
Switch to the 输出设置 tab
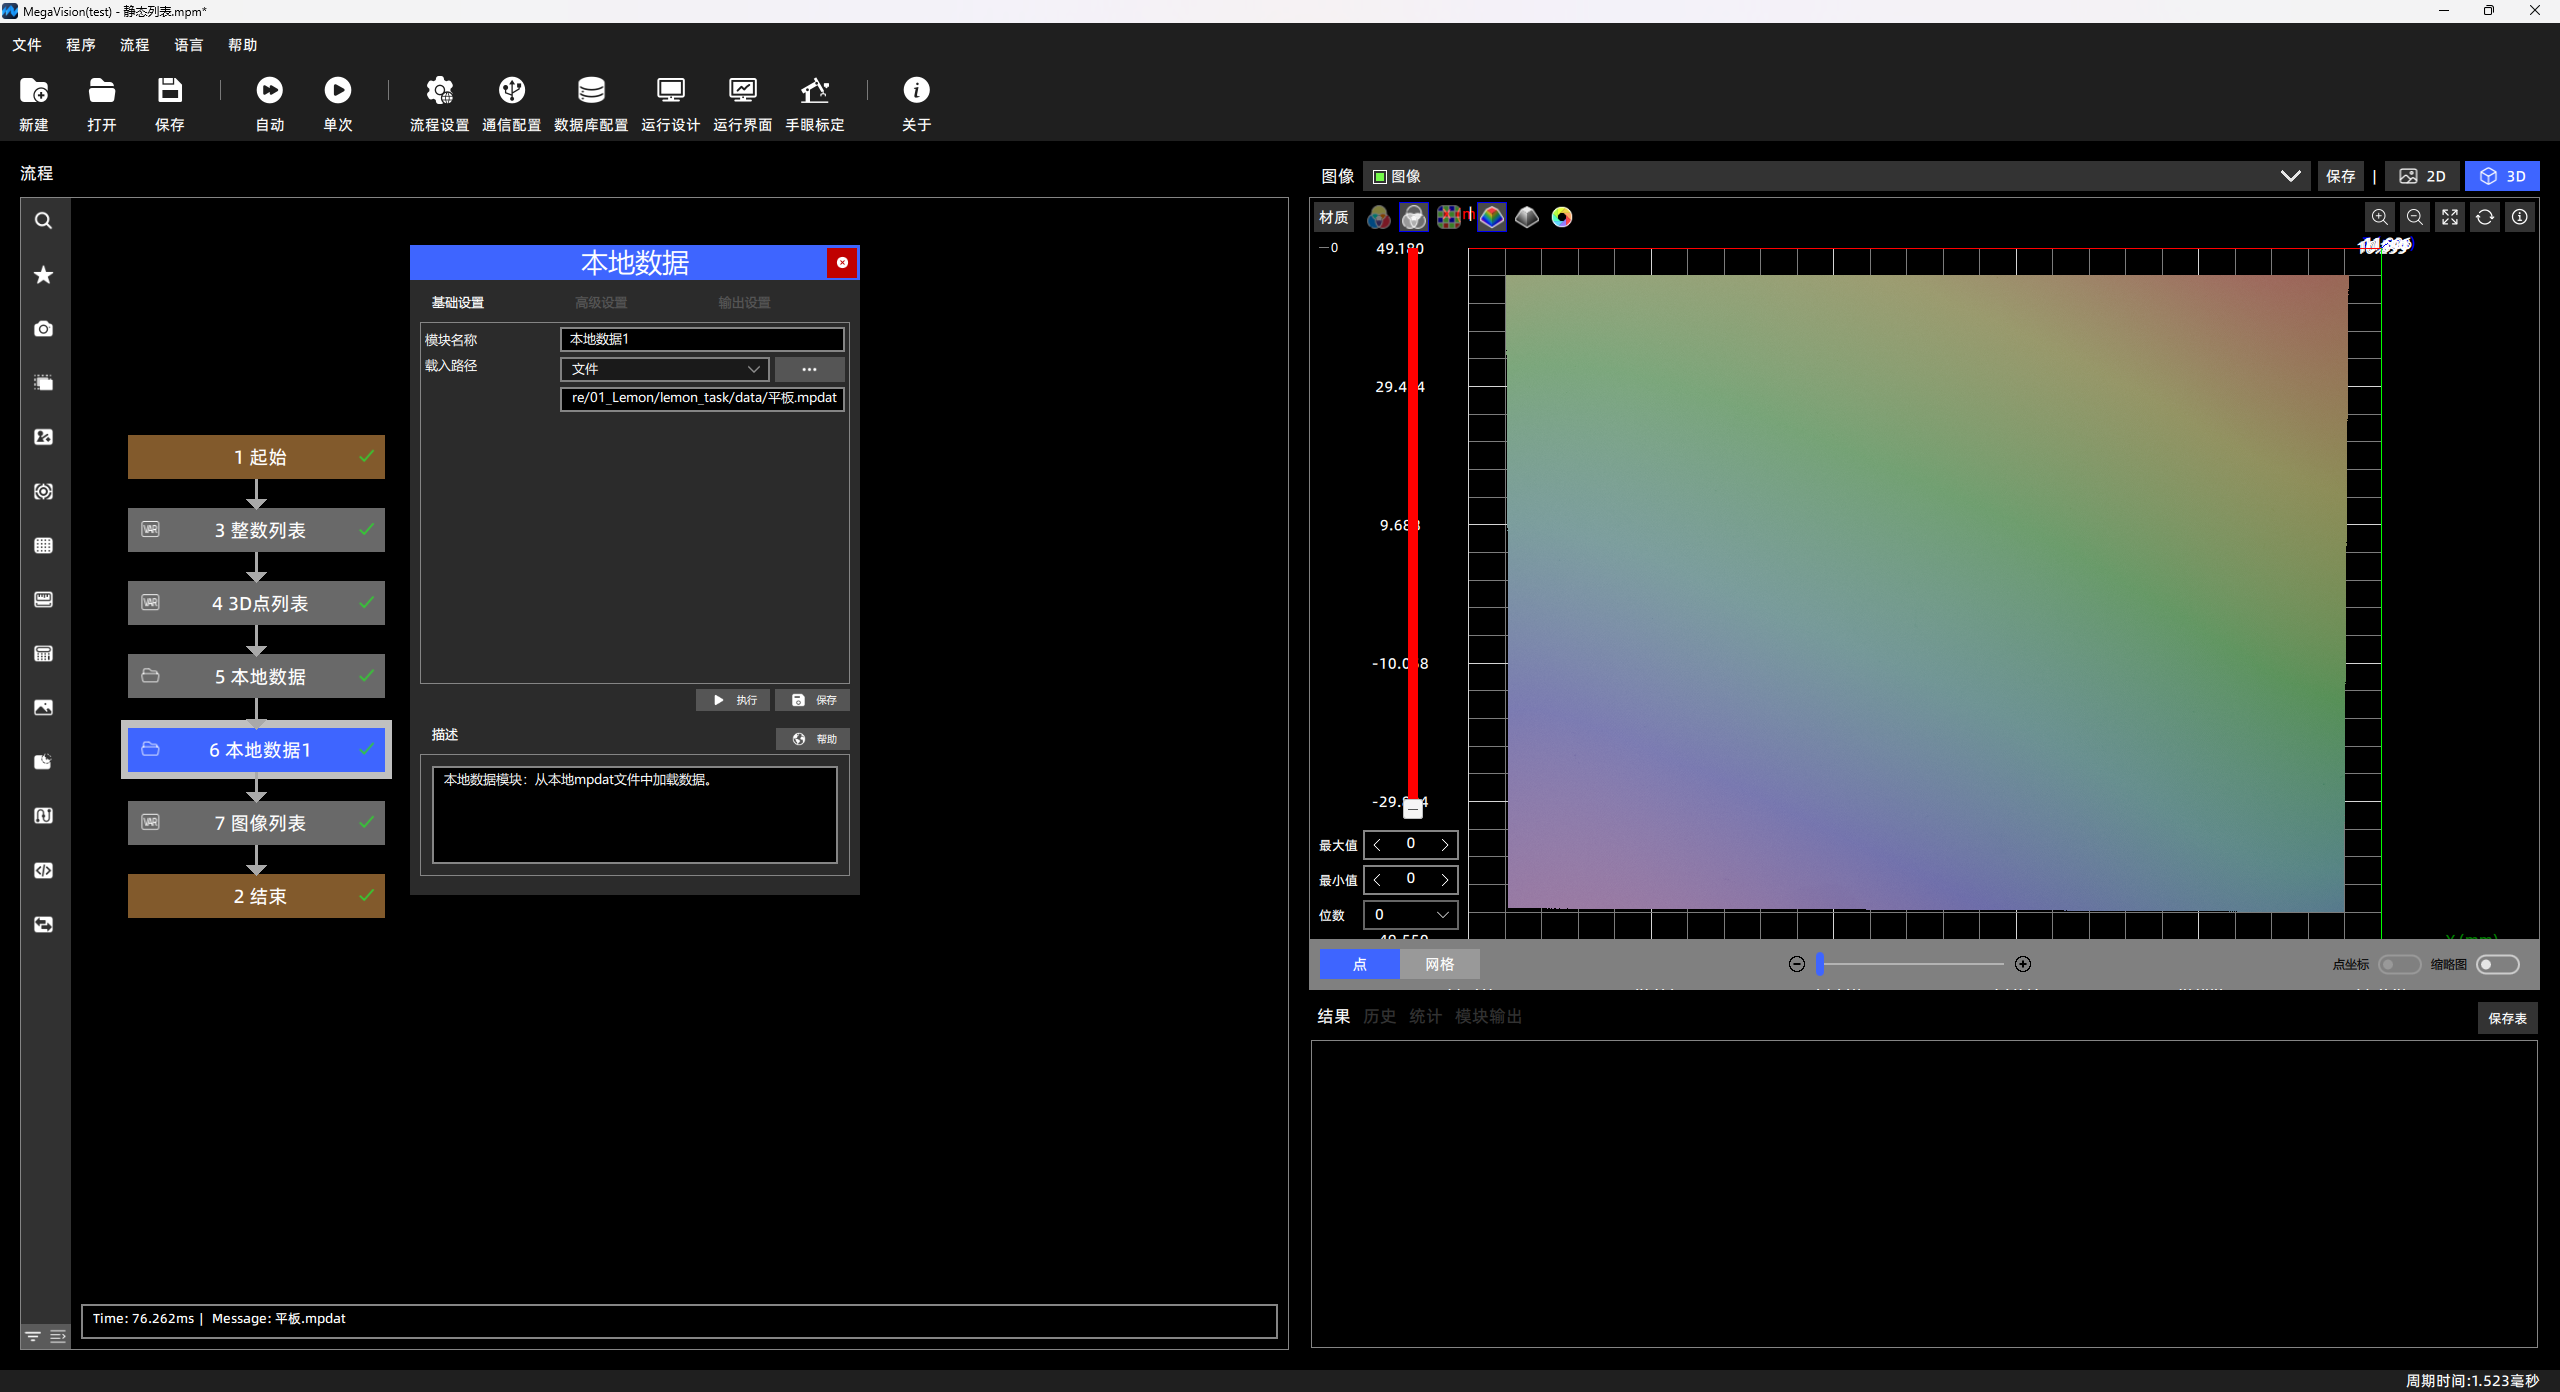point(744,303)
